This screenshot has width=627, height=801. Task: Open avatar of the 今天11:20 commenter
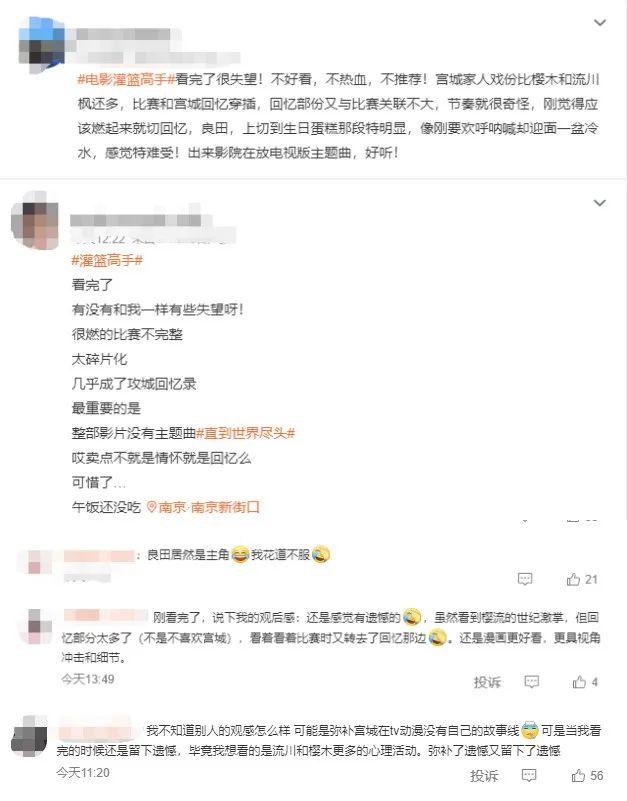[x=29, y=737]
